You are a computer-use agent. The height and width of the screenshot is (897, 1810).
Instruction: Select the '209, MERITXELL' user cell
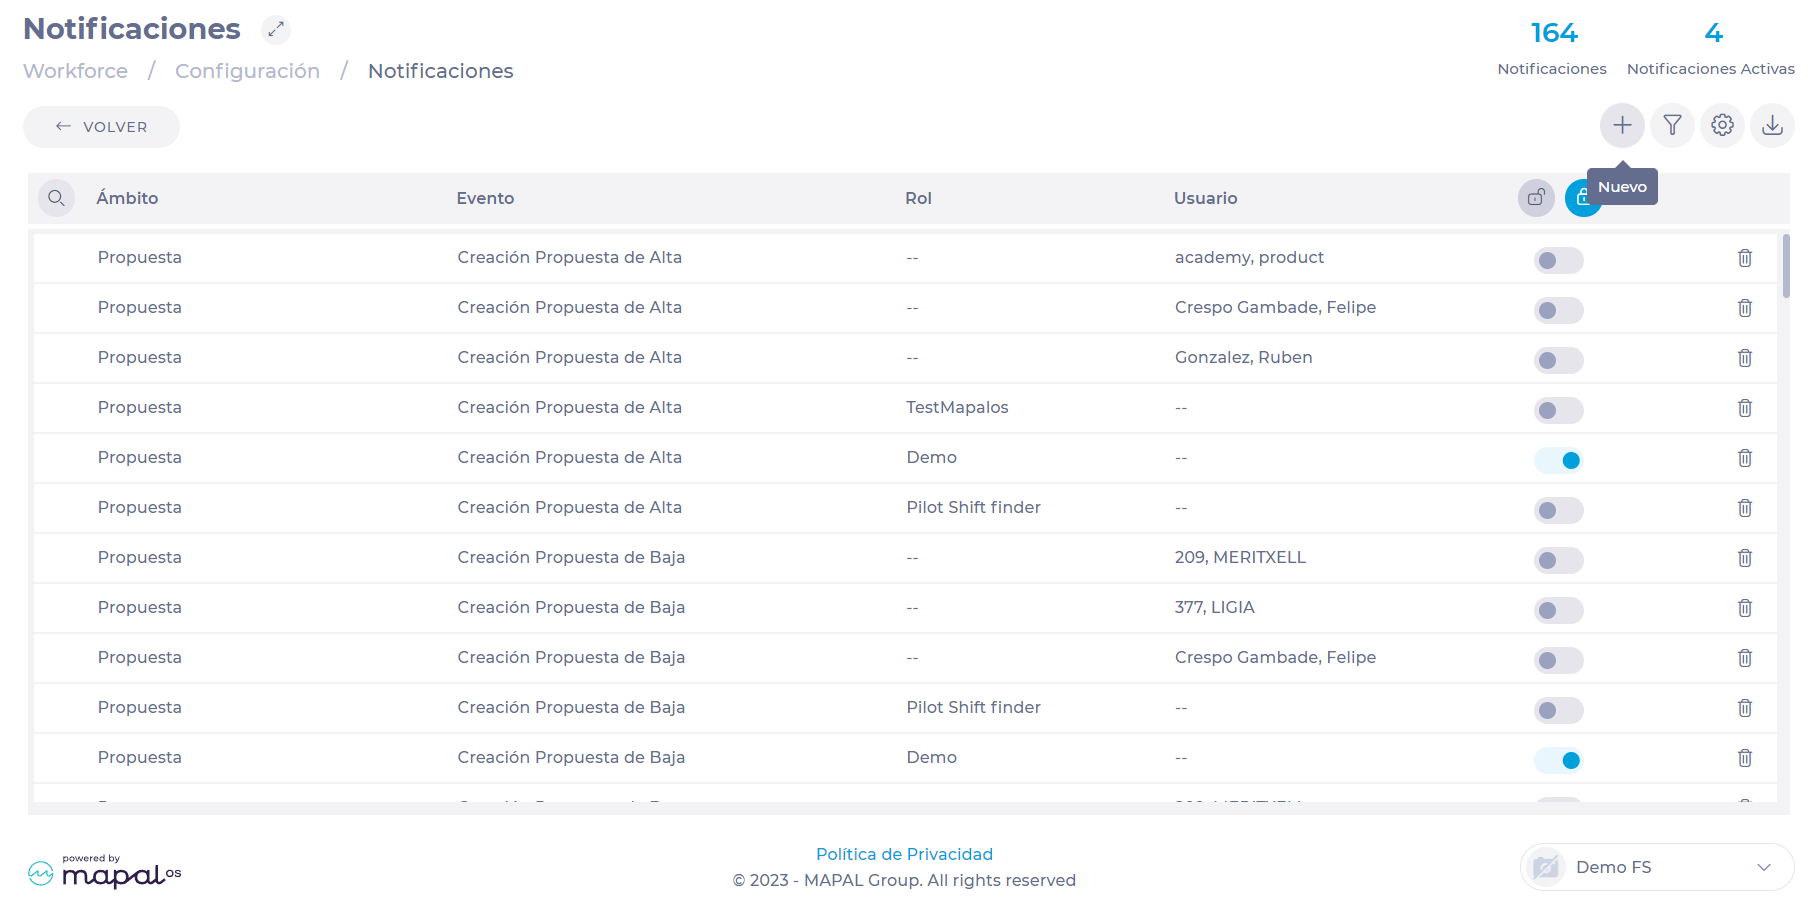pyautogui.click(x=1240, y=557)
